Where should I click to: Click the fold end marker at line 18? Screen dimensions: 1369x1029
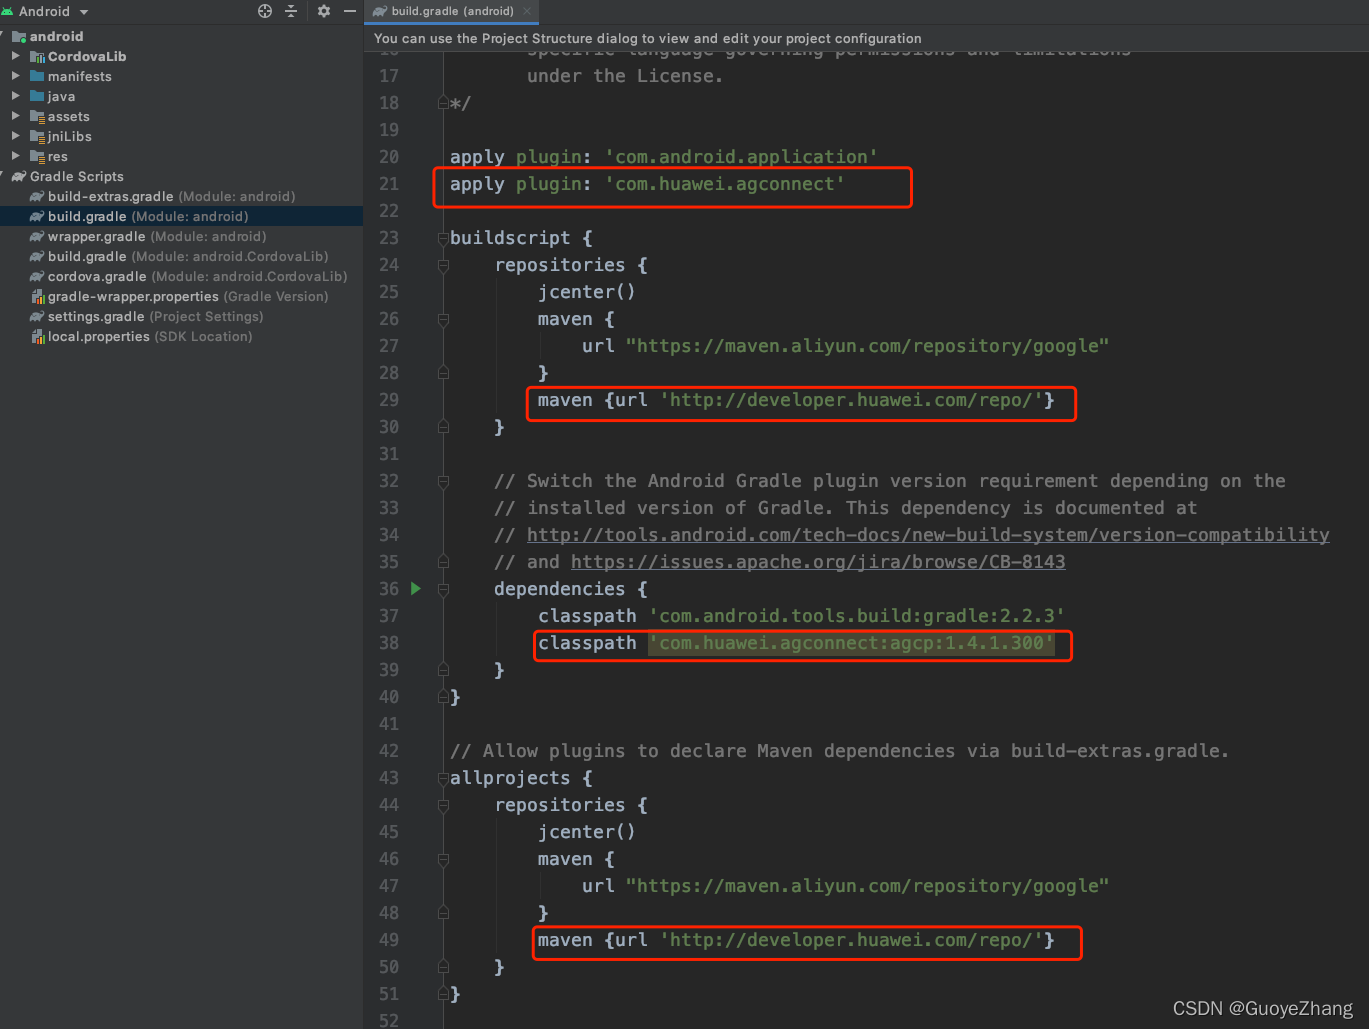443,103
